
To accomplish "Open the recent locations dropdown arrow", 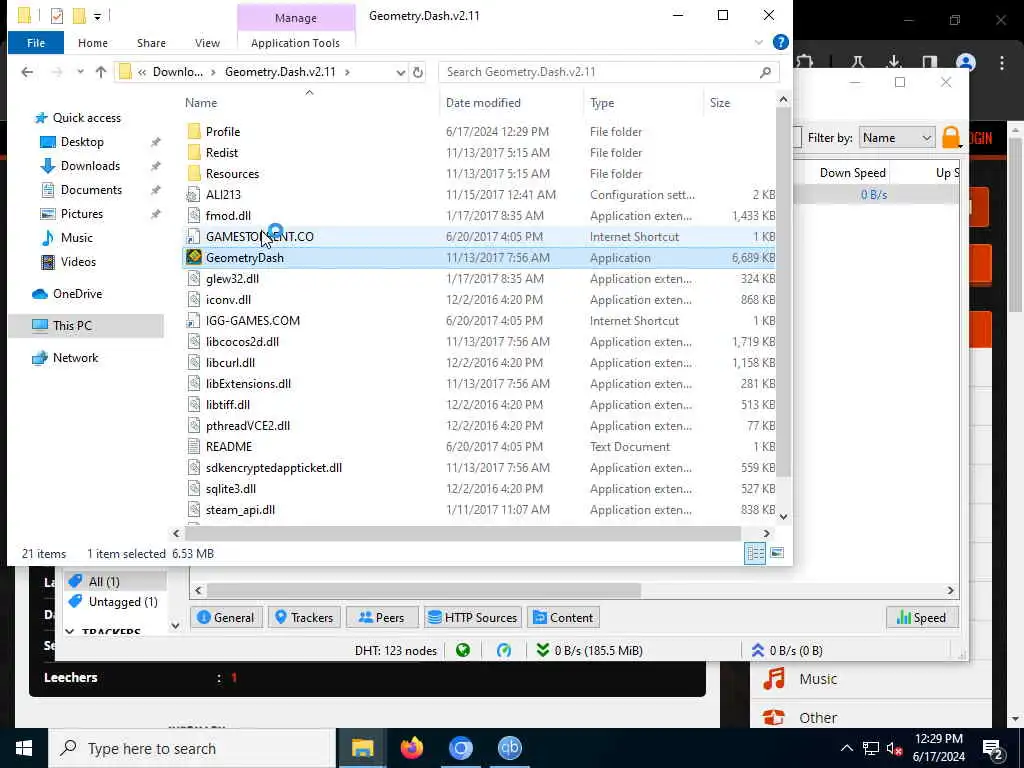I will tap(80, 72).
